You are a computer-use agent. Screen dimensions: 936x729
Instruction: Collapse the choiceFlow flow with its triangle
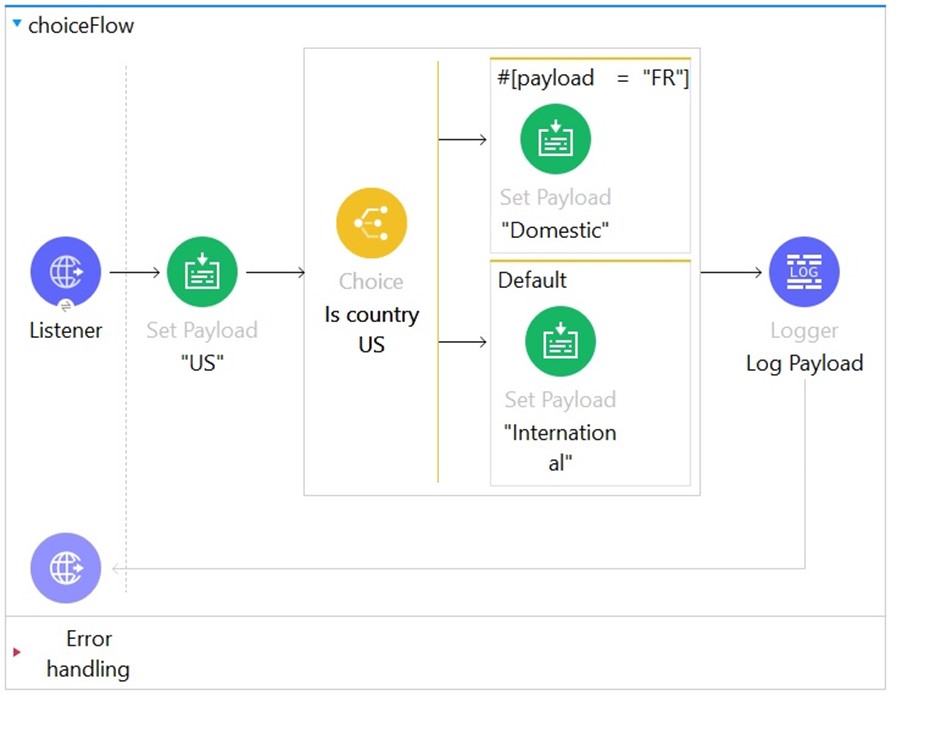pos(16,23)
